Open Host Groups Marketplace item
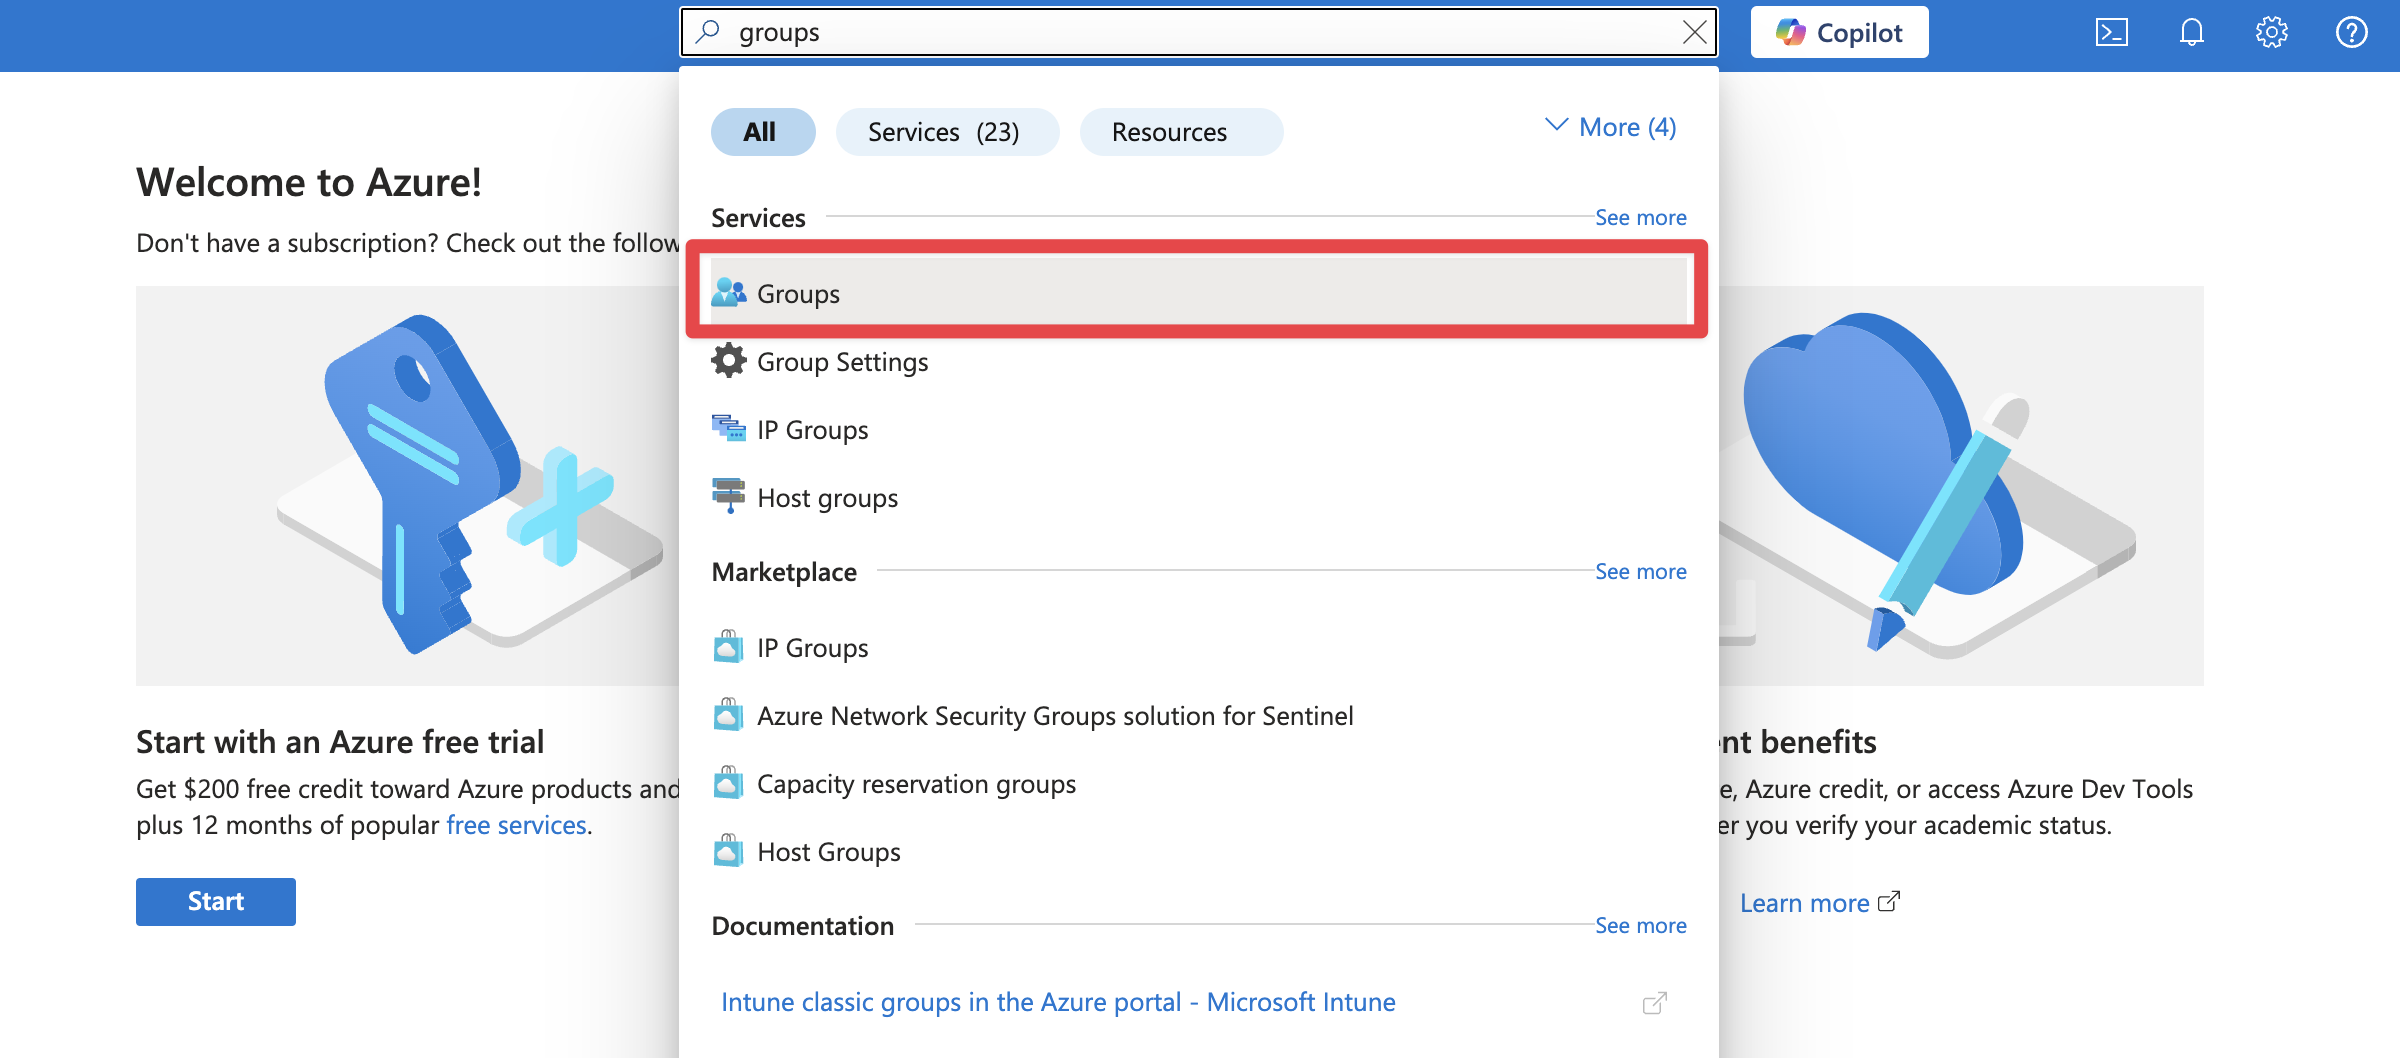This screenshot has height=1058, width=2400. click(x=1198, y=852)
